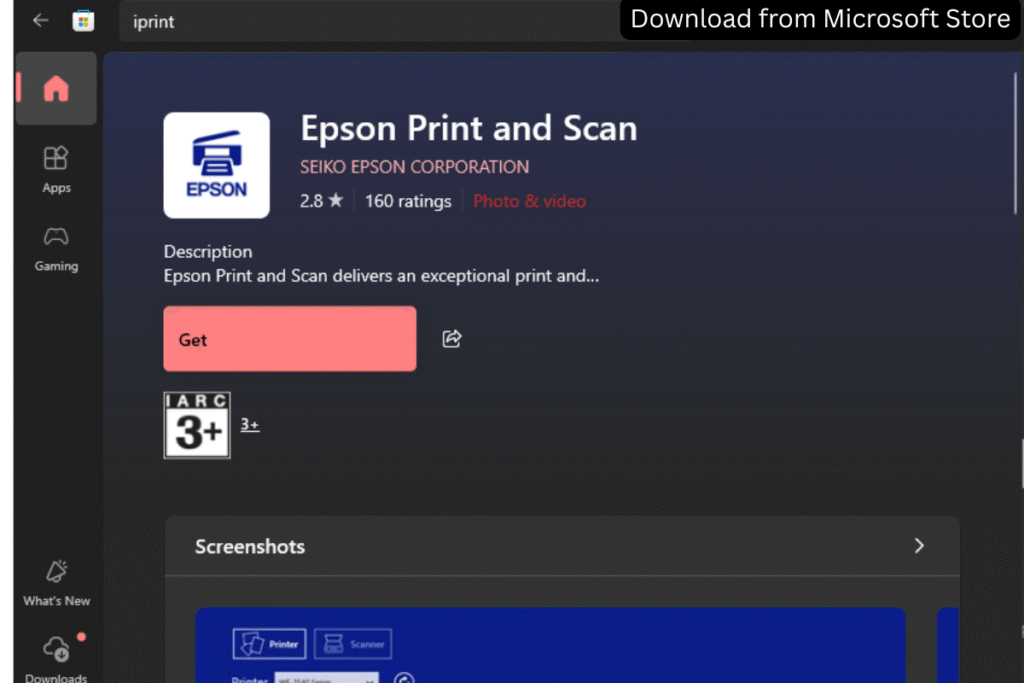The height and width of the screenshot is (683, 1024).
Task: Click the Printer tab in the screenshot
Action: [269, 644]
